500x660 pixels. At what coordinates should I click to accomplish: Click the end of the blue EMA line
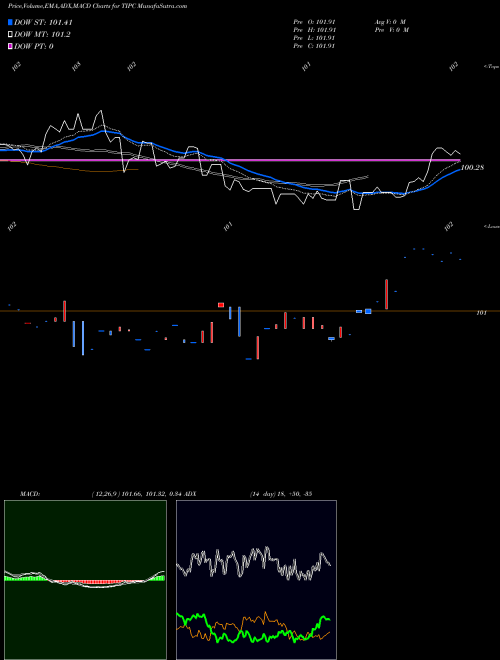pos(460,169)
